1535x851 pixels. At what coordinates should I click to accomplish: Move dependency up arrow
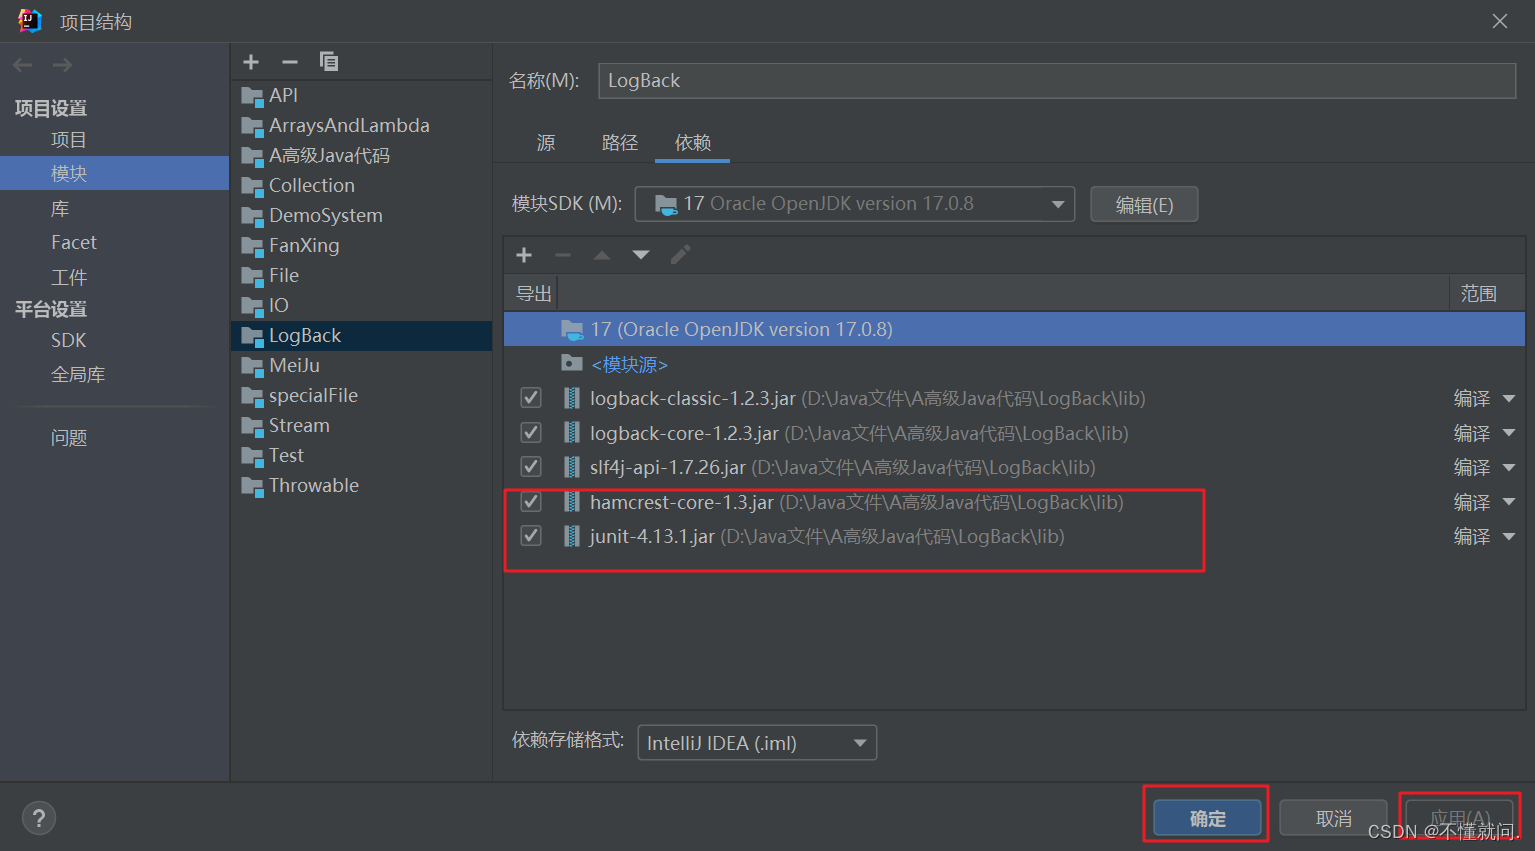[x=602, y=255]
